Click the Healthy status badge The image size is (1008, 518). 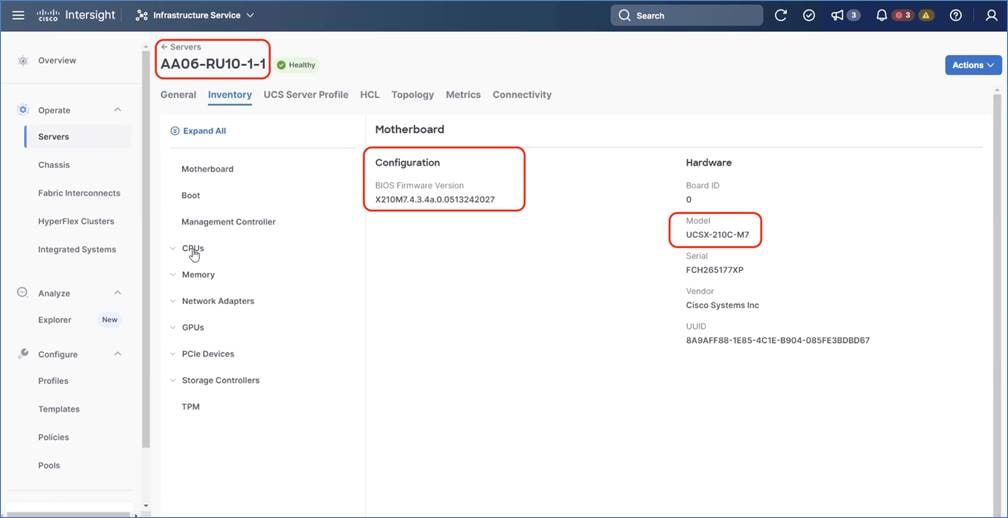pos(296,65)
